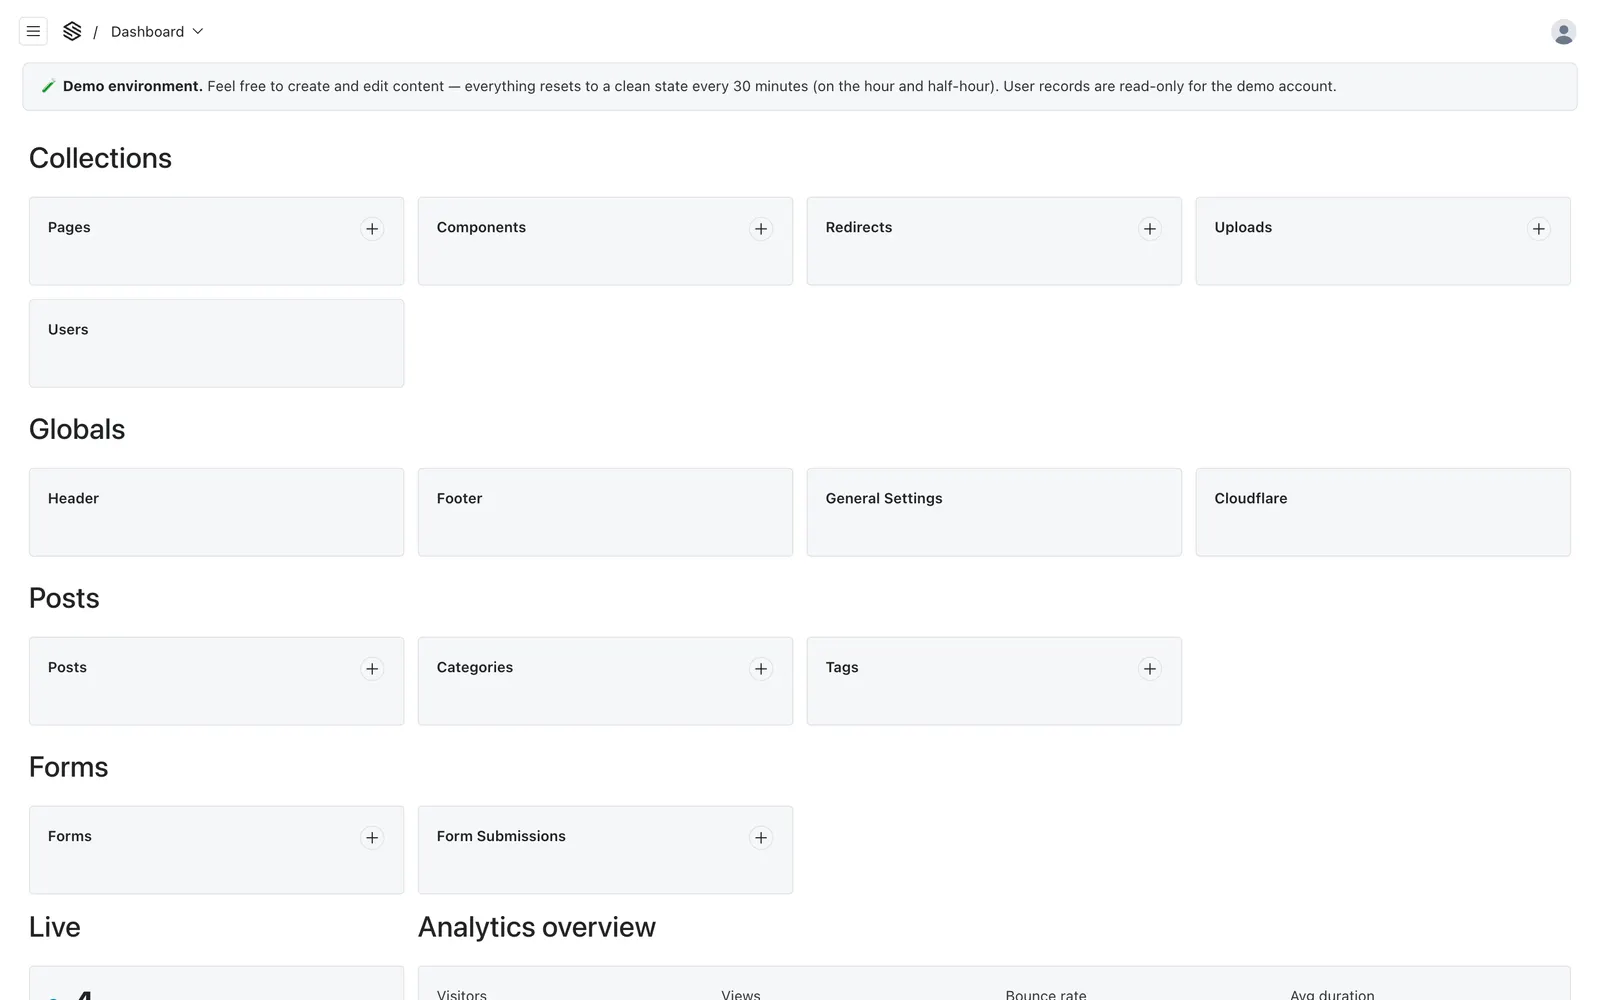Click the Collections section heading

[x=100, y=158]
